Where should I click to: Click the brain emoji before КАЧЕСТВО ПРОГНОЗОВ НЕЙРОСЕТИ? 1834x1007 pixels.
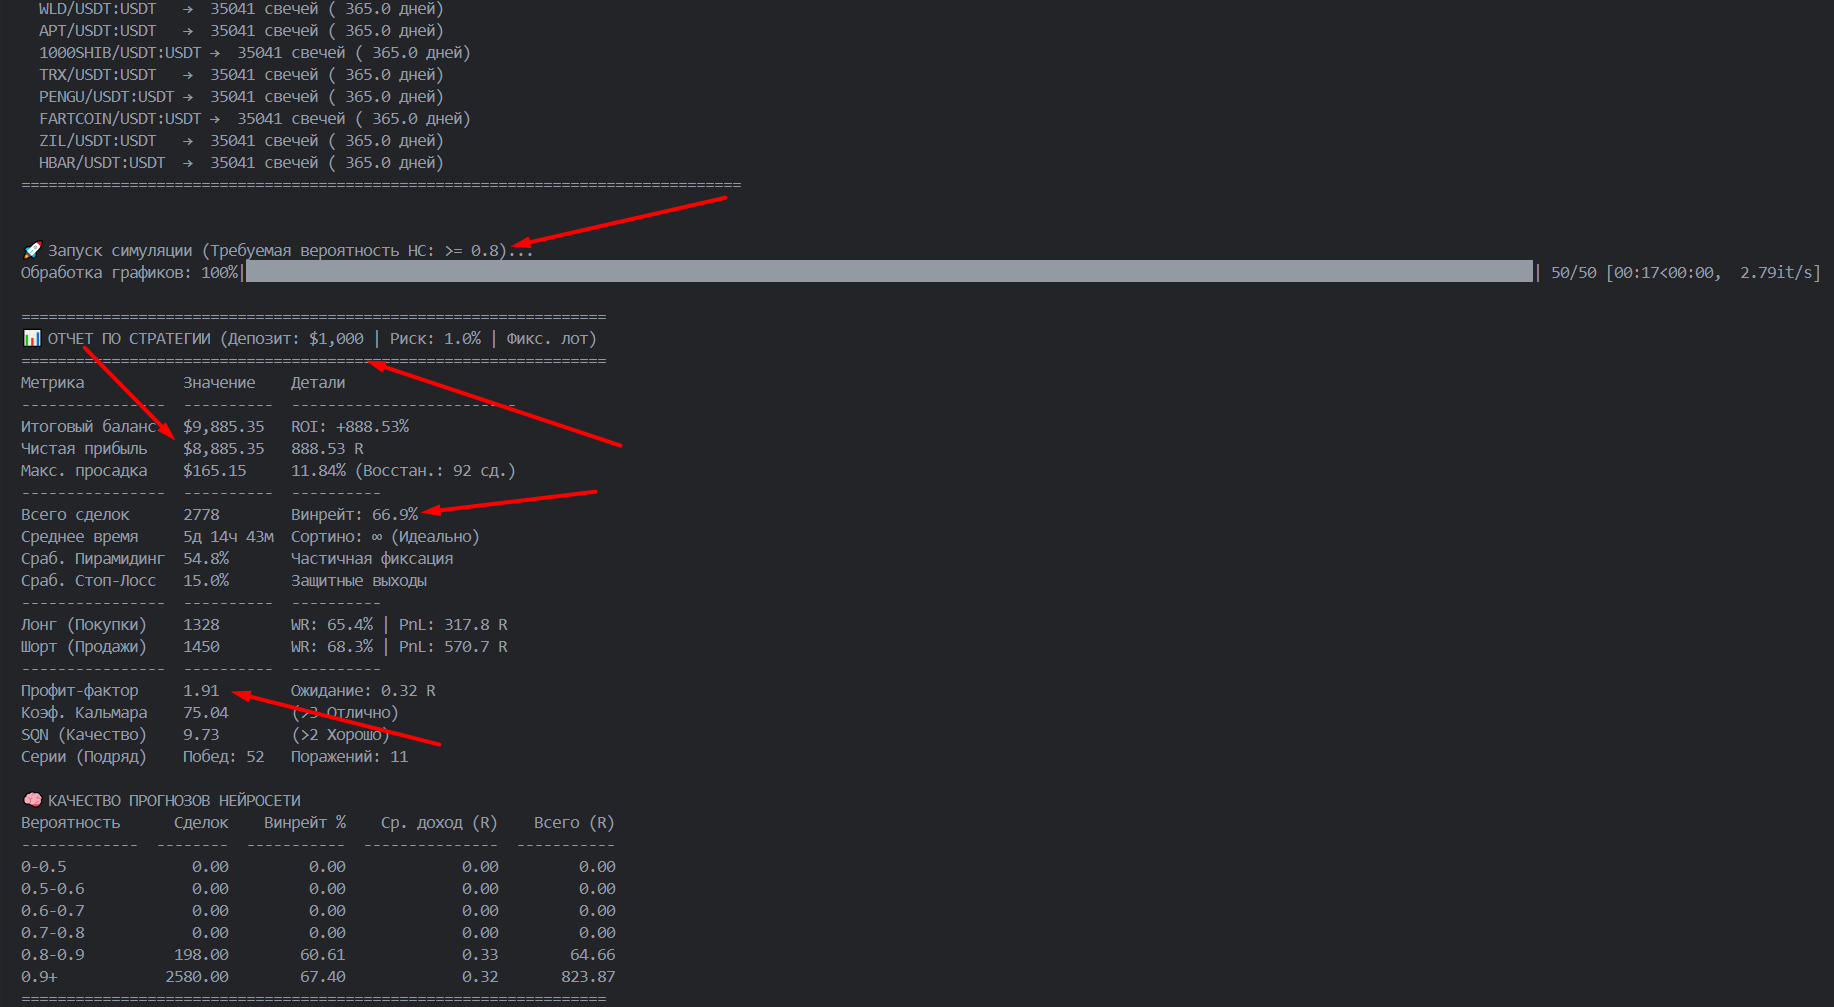pos(32,800)
